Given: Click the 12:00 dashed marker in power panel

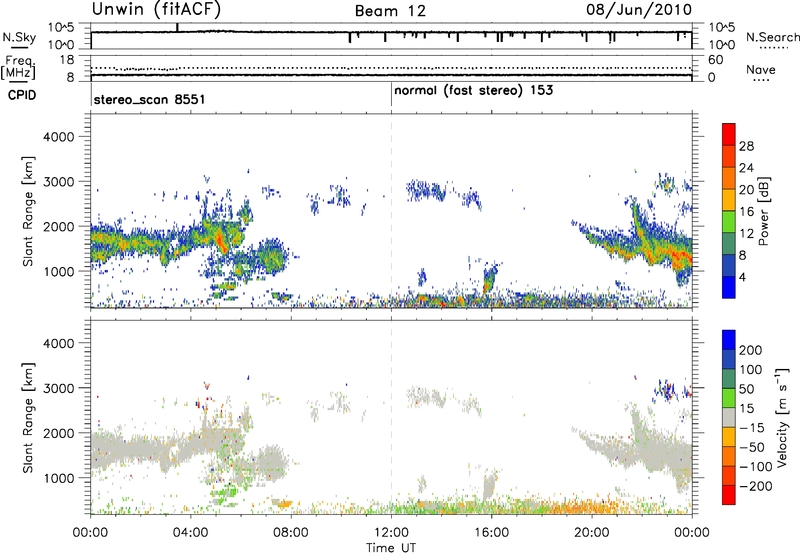Looking at the screenshot, I should [x=391, y=211].
